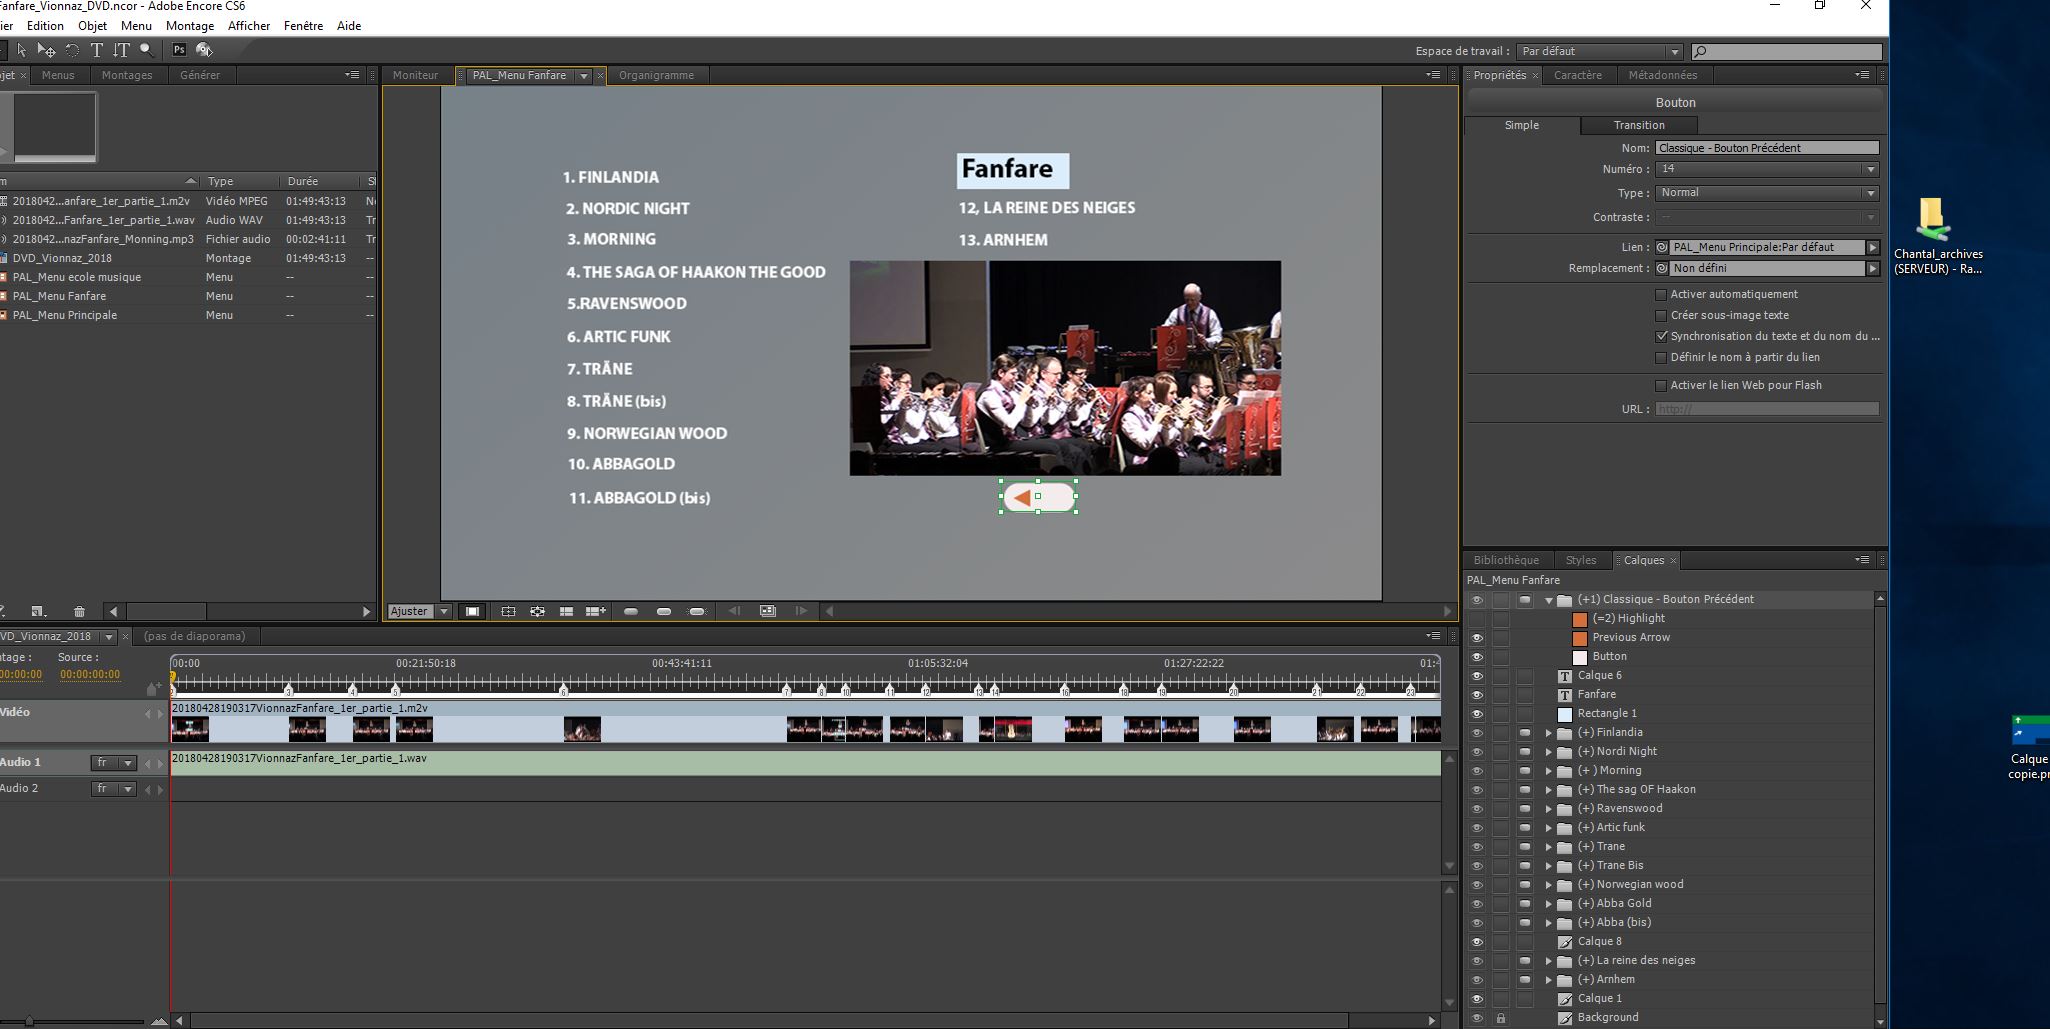Select the Move/Direct select tool
Image resolution: width=2050 pixels, height=1029 pixels.
click(x=47, y=50)
